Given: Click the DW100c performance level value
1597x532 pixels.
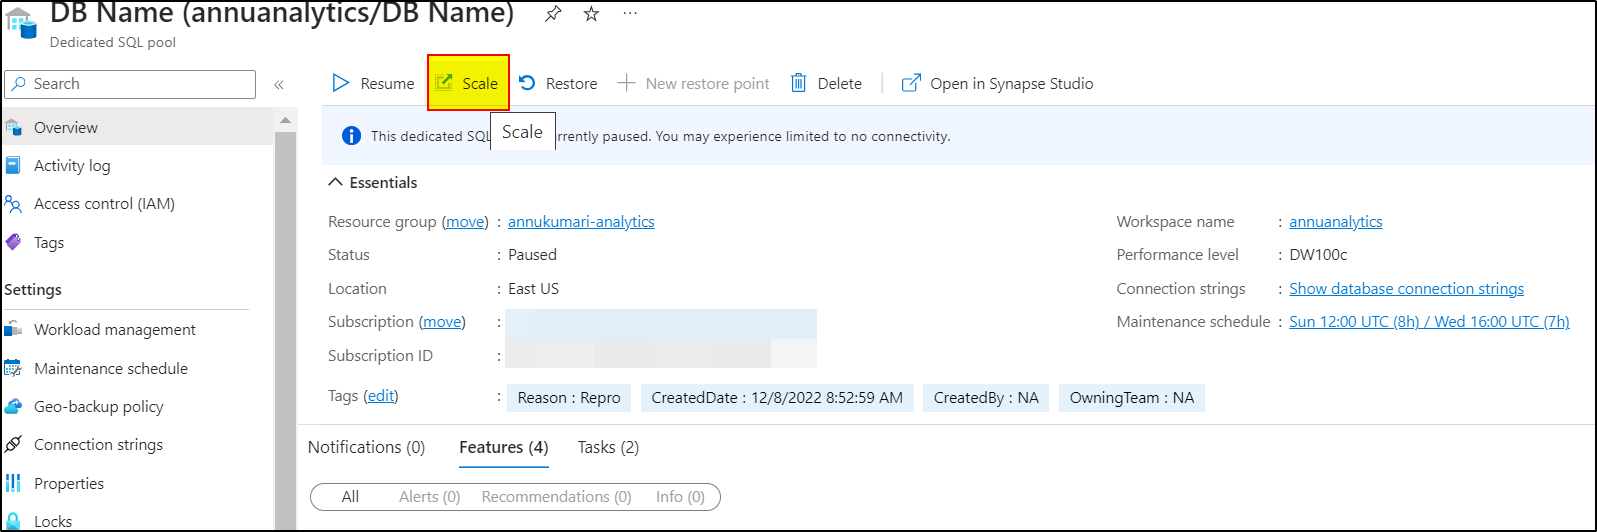Looking at the screenshot, I should [x=1318, y=255].
